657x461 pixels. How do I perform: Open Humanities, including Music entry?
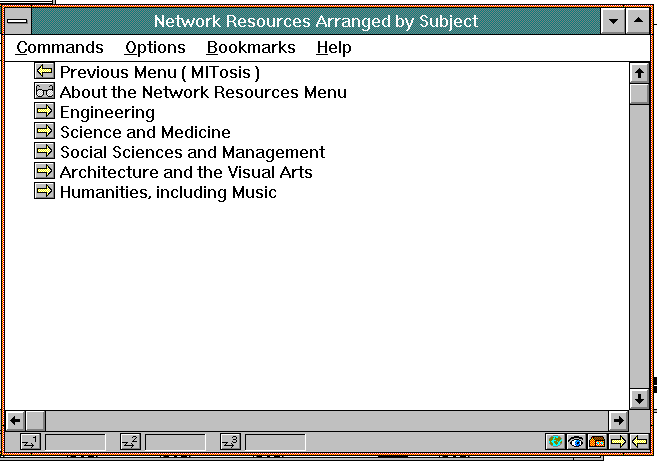pyautogui.click(x=168, y=192)
